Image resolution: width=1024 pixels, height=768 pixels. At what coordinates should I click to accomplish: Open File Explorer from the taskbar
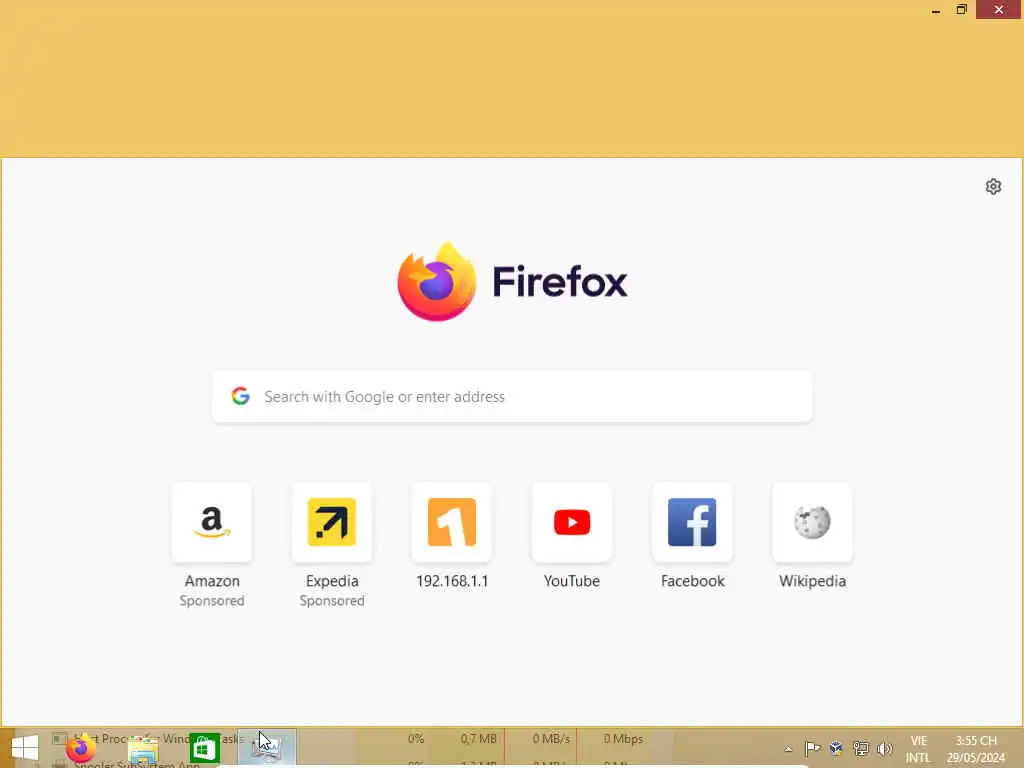click(x=143, y=749)
